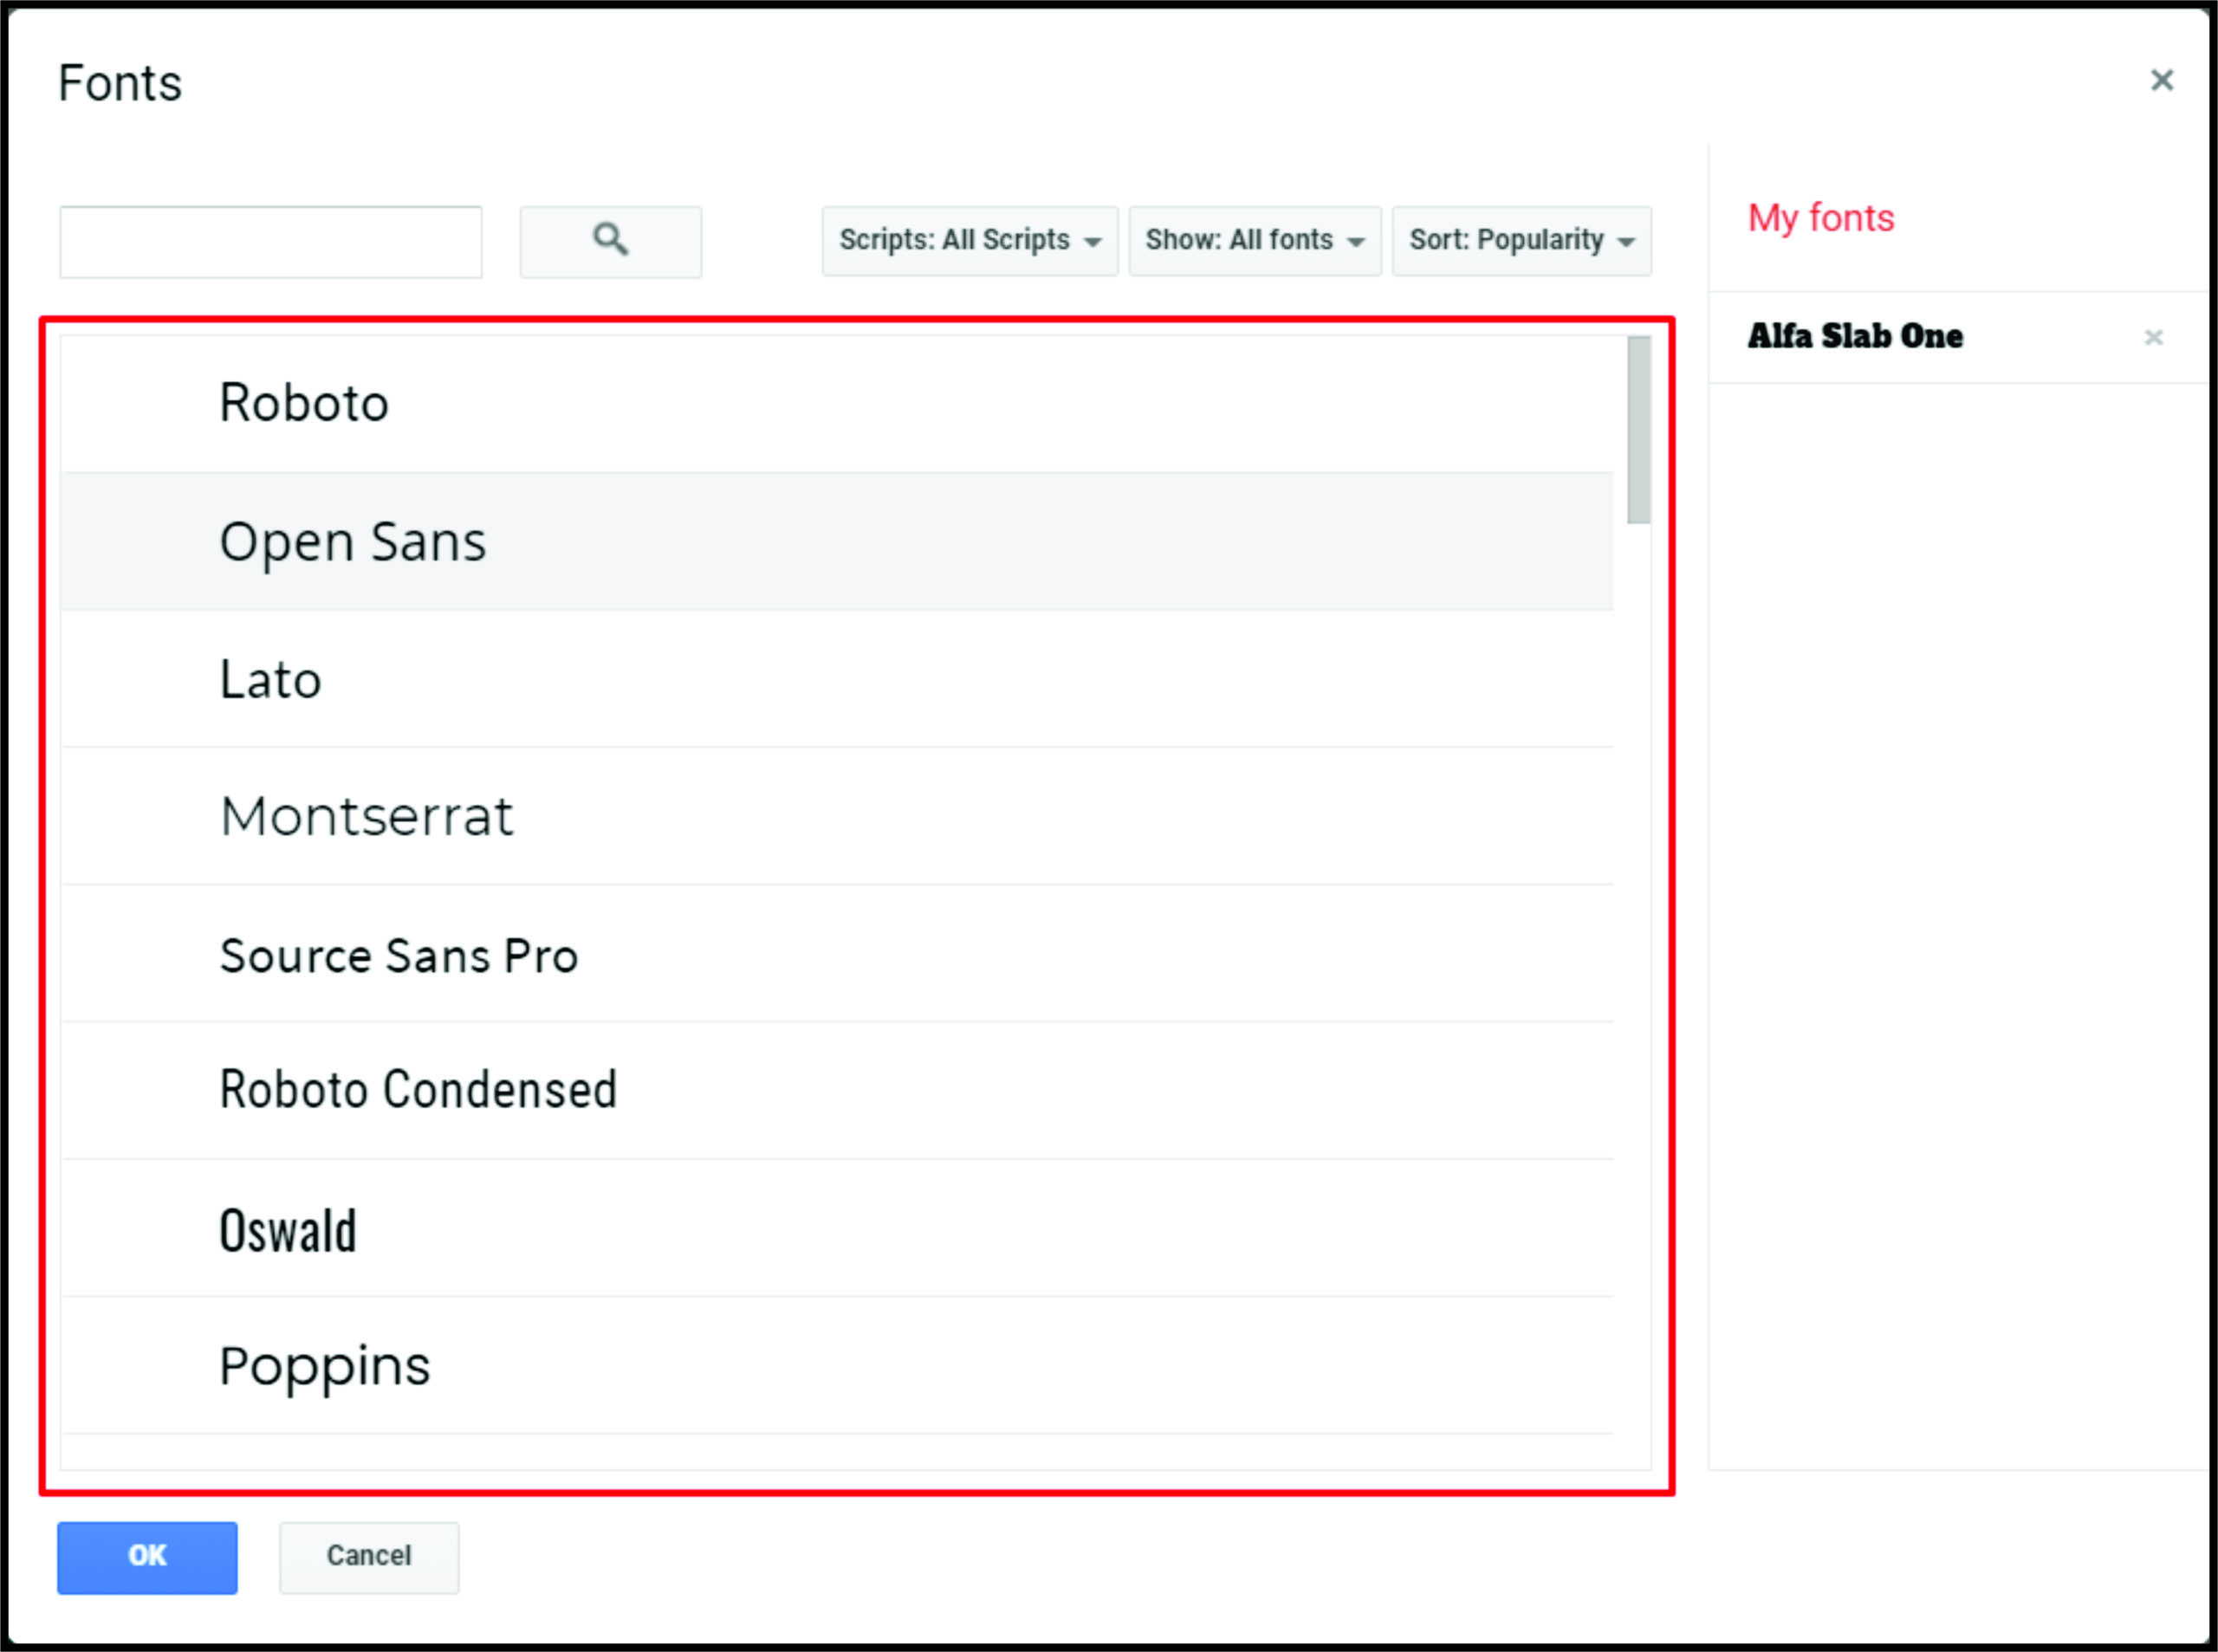The width and height of the screenshot is (2218, 1652).
Task: Choose the Open Sans font
Action: click(x=352, y=541)
